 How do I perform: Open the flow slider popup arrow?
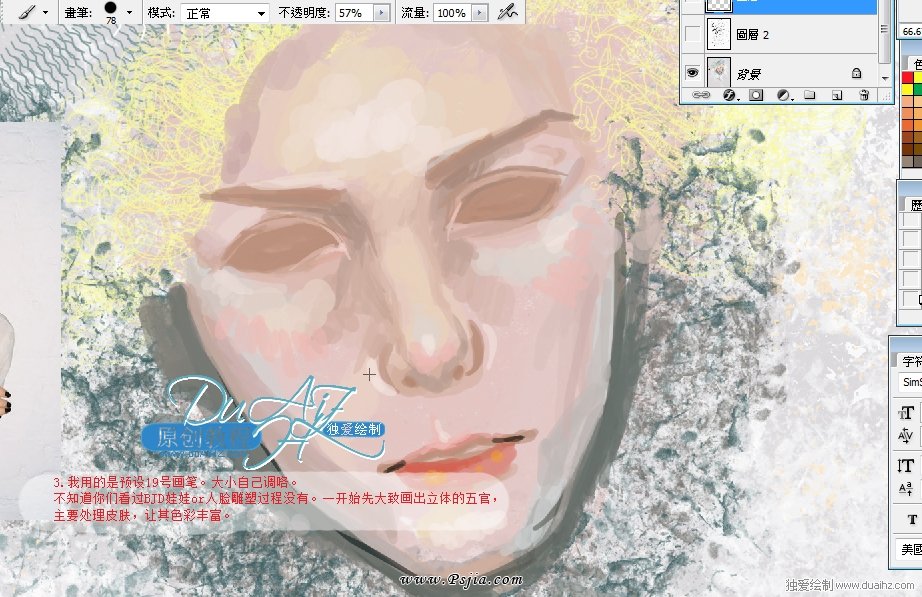coord(480,13)
